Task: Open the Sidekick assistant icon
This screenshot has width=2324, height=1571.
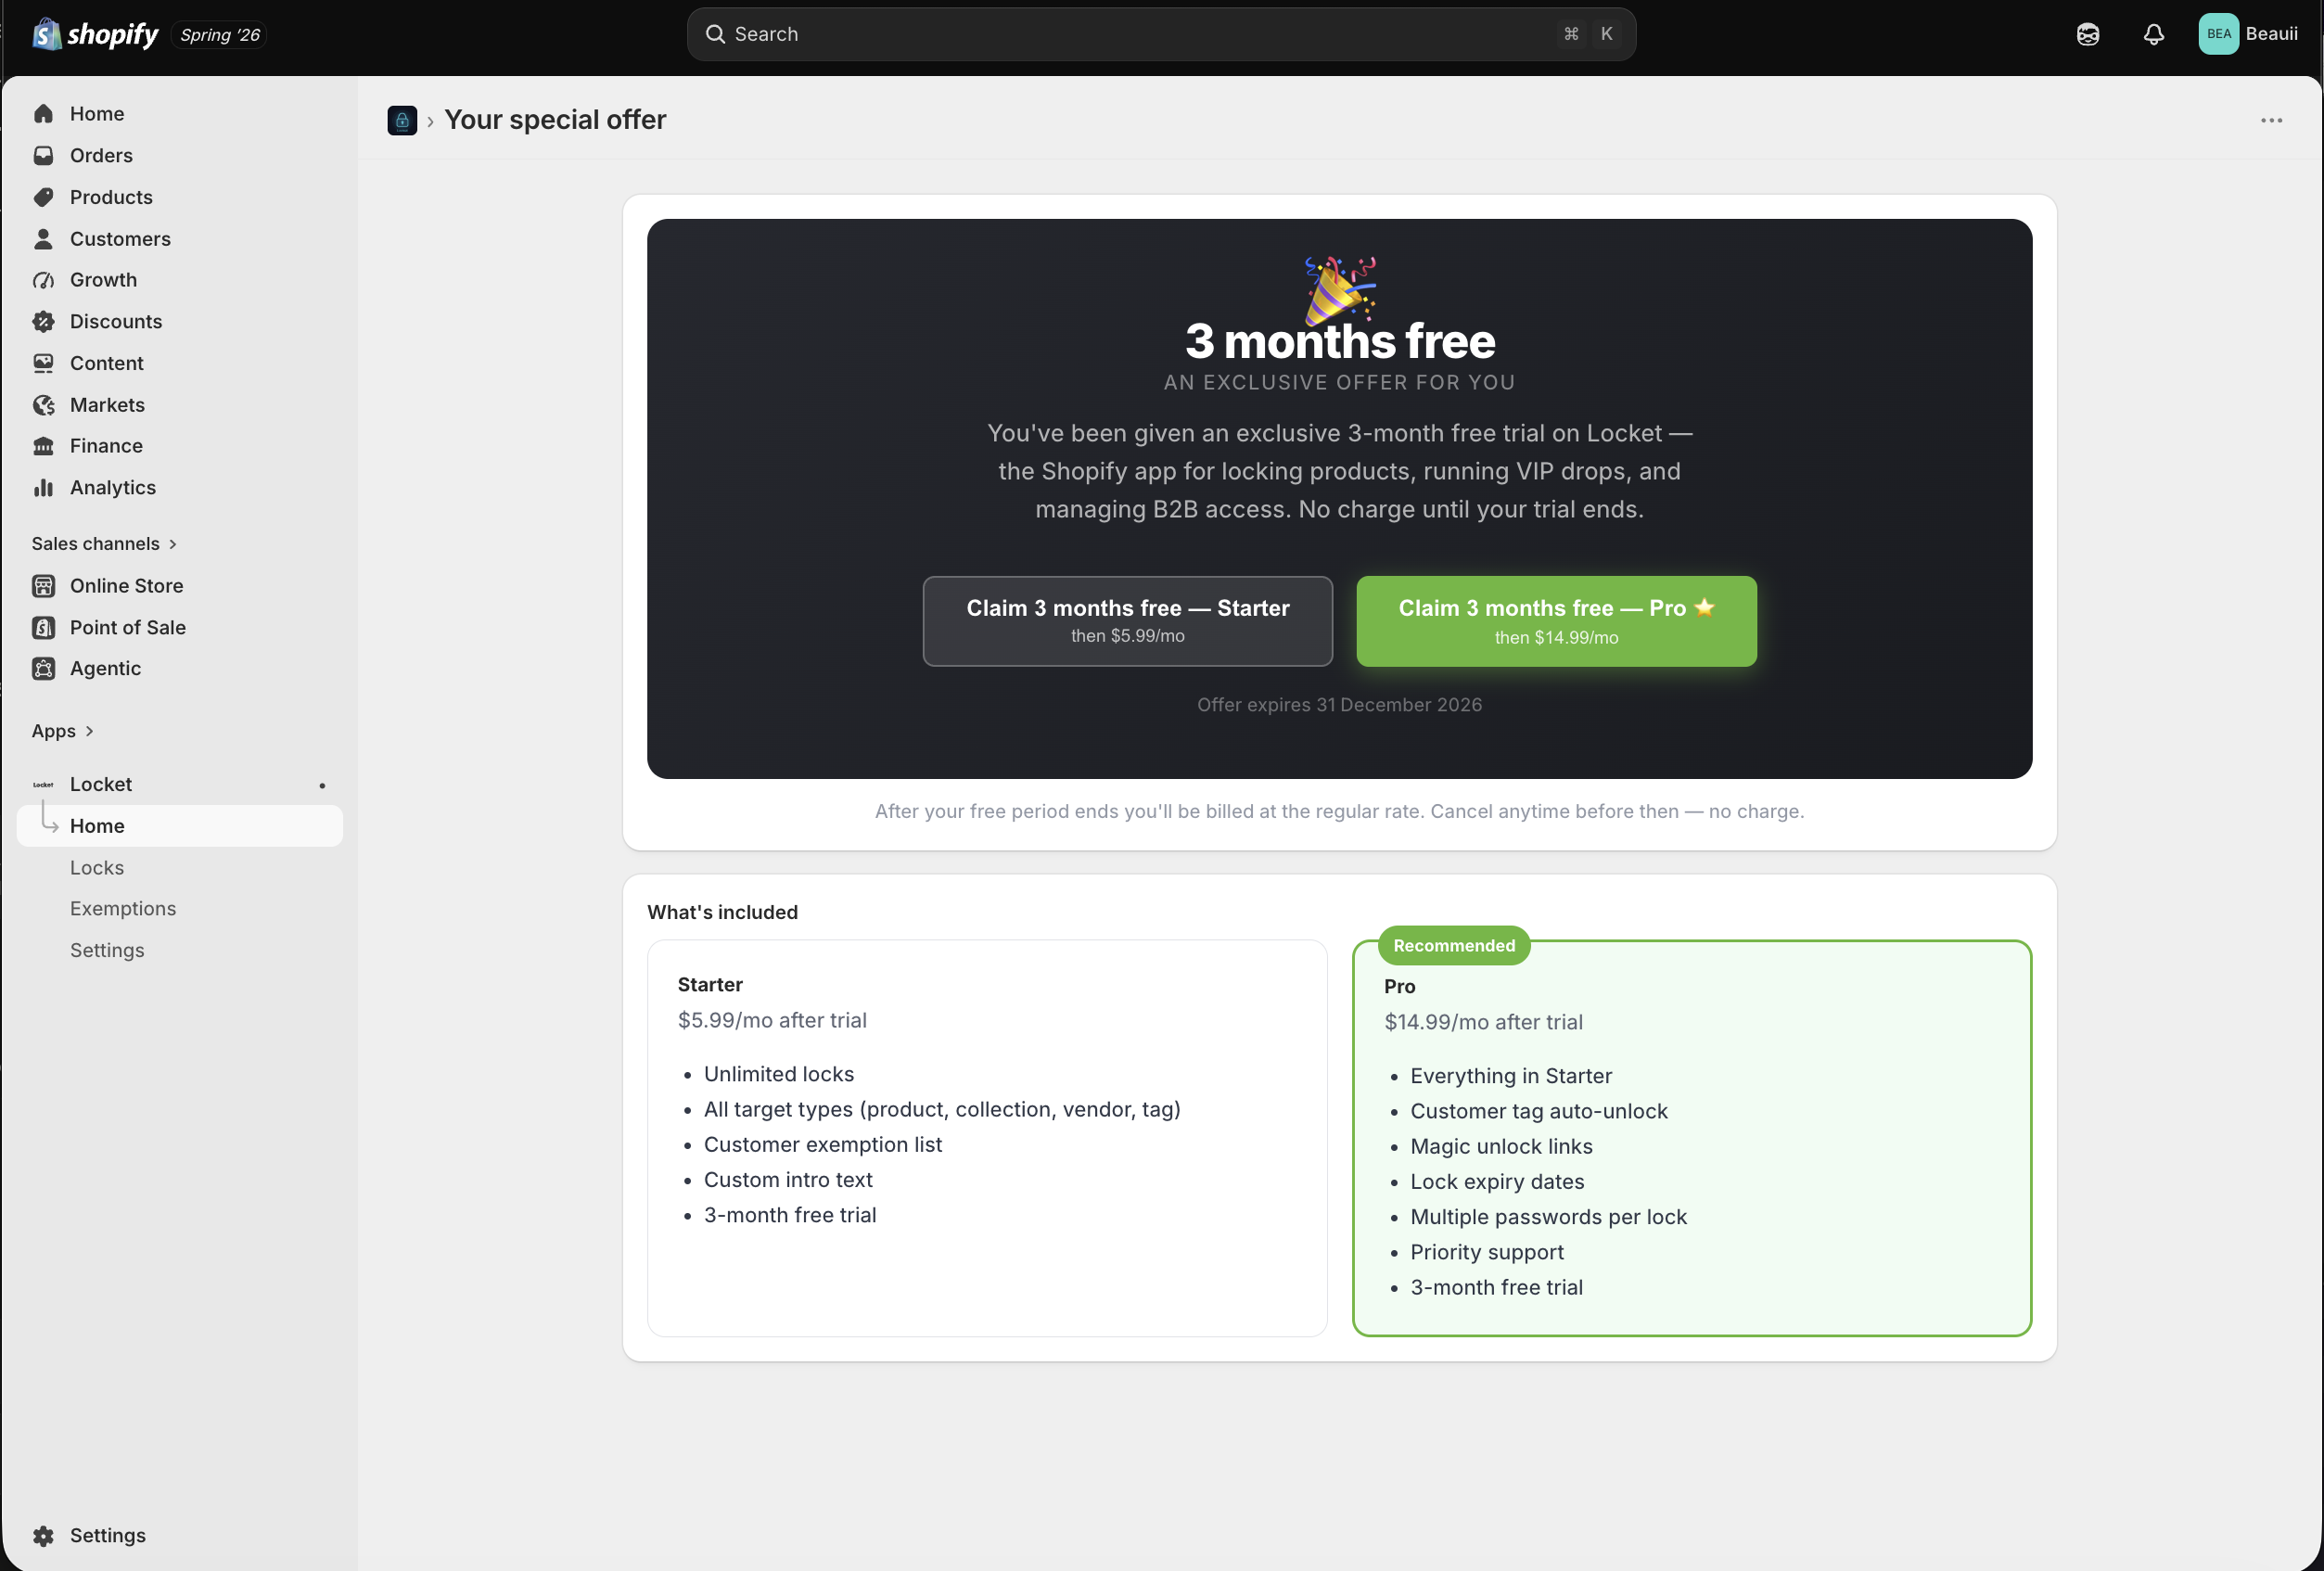Action: [2088, 34]
